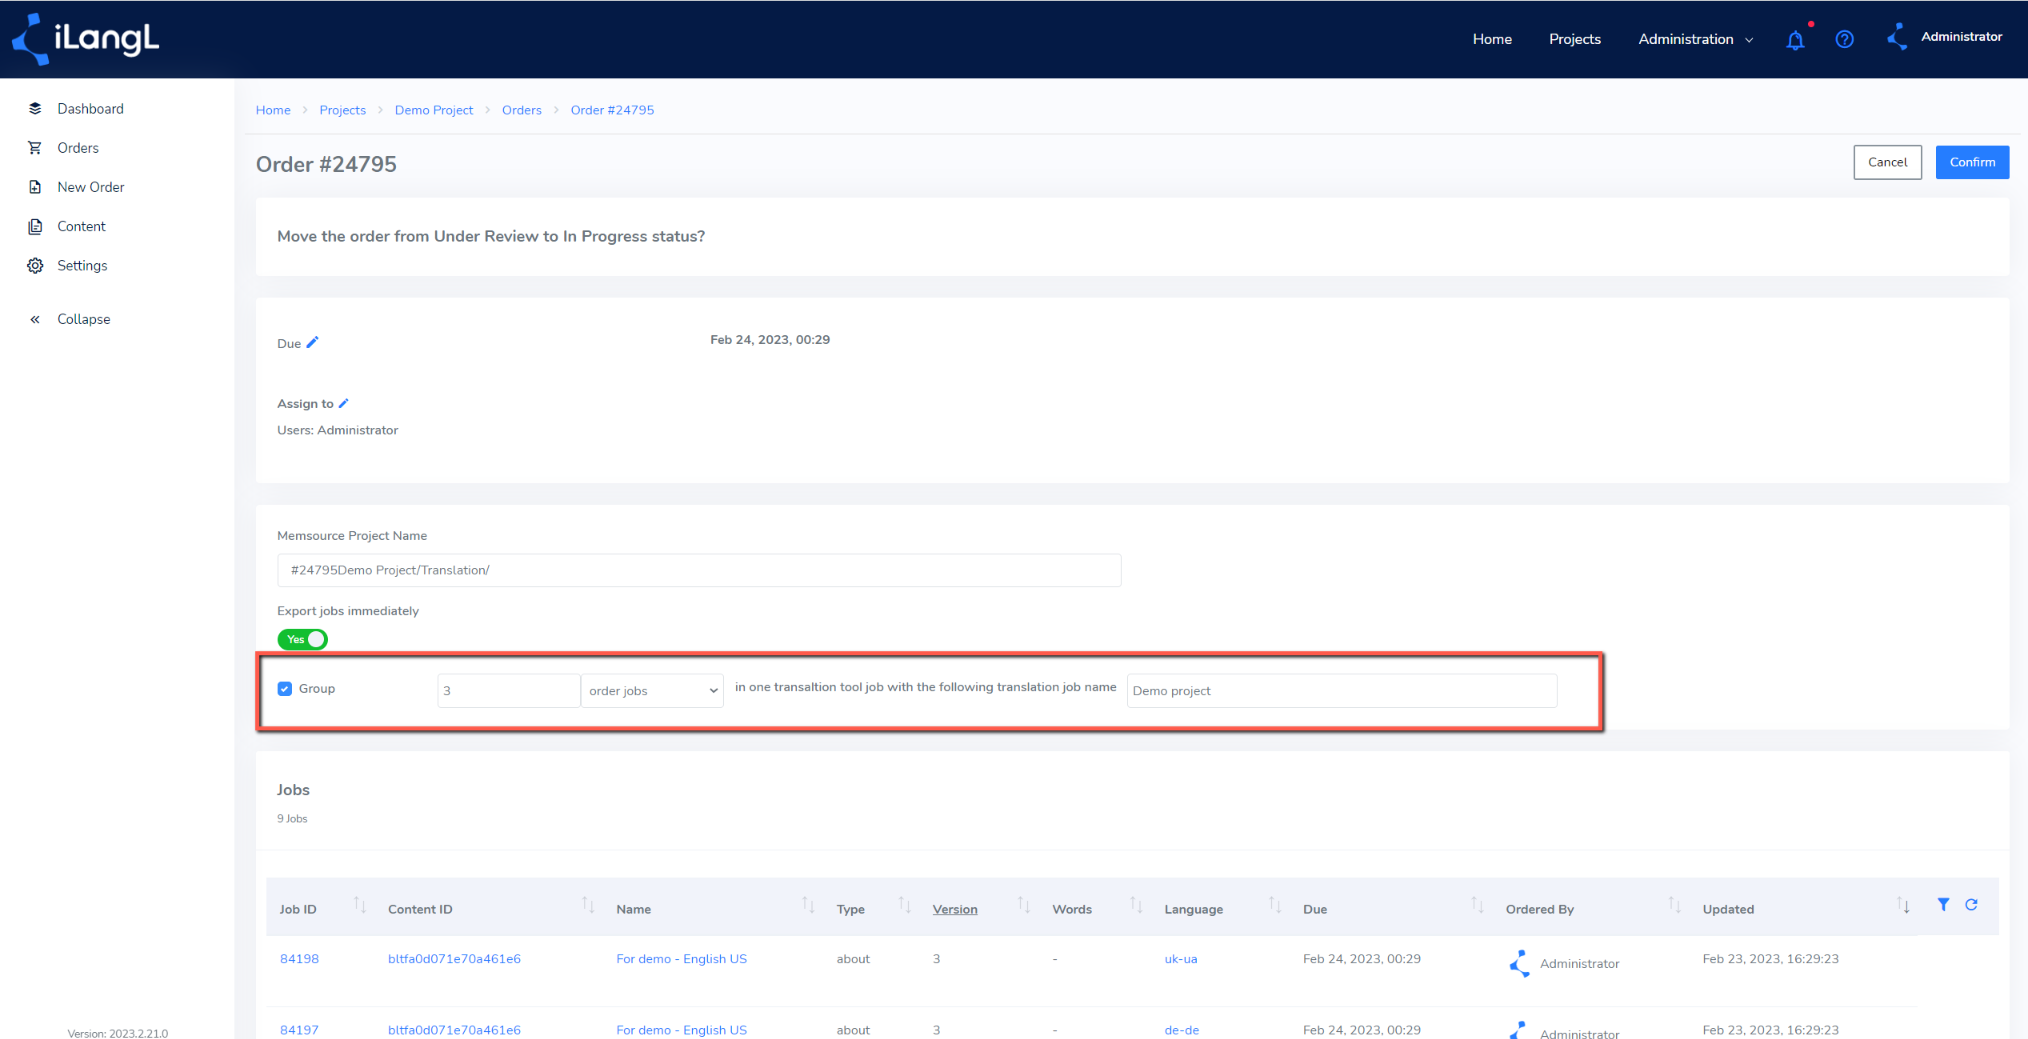Click the Administrator name in the 84198 row
2028x1039 pixels.
coord(1579,963)
